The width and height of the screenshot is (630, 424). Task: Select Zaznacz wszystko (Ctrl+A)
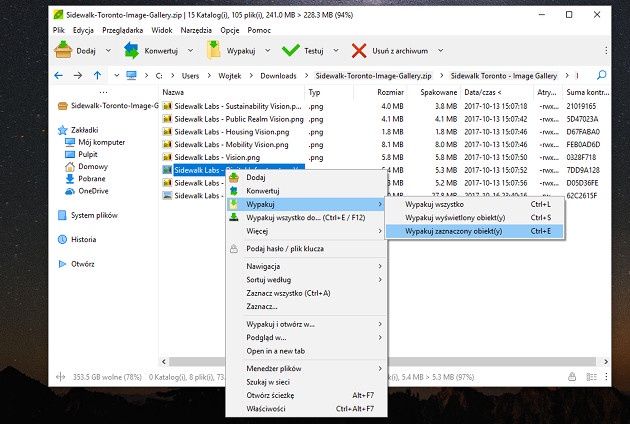[x=307, y=293]
